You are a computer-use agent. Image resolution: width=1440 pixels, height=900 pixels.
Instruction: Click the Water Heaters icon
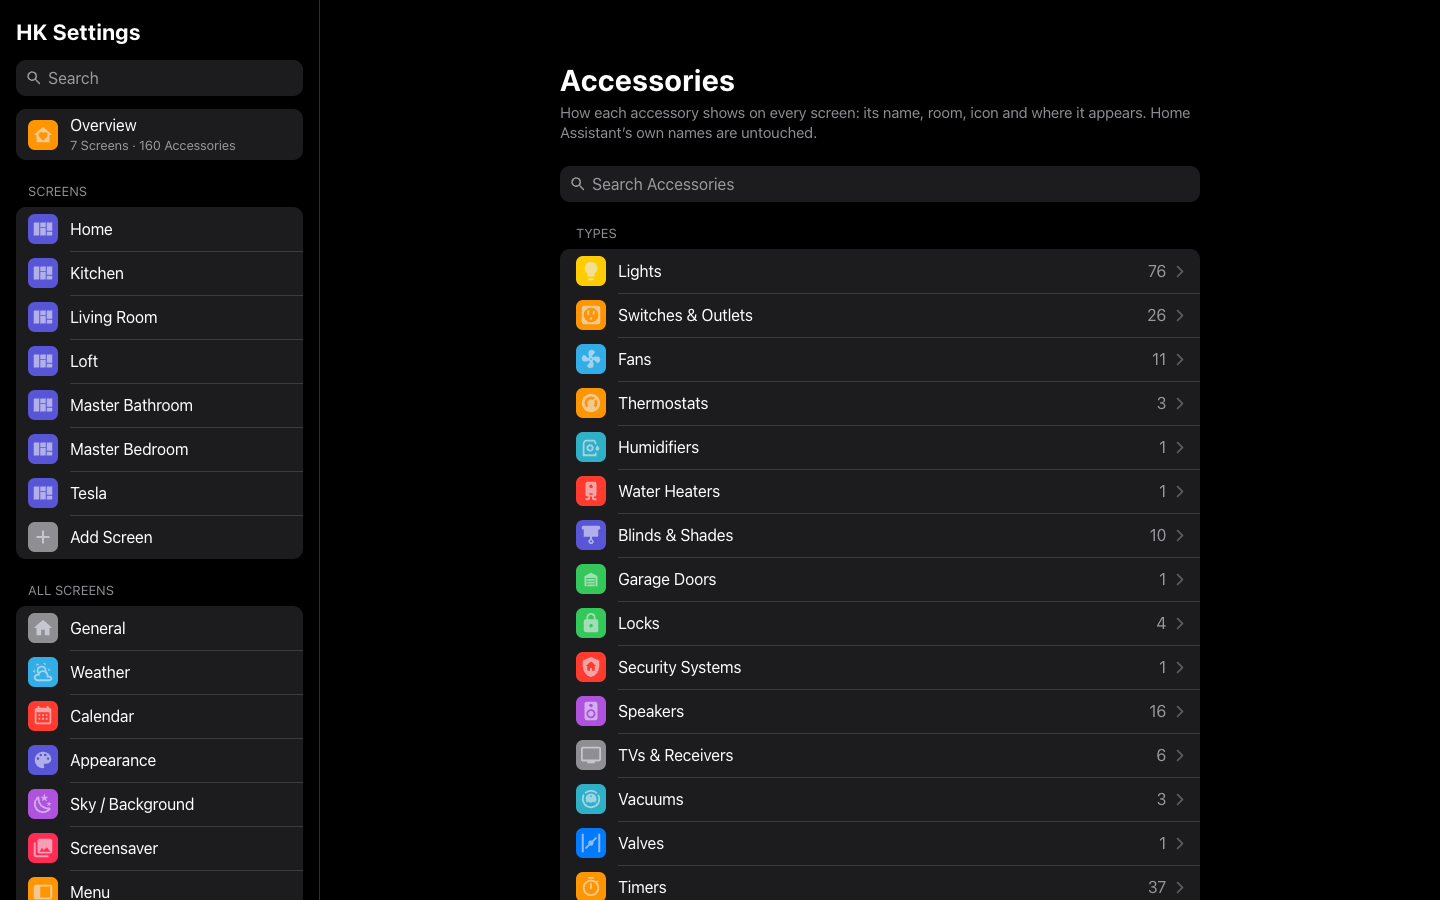(x=591, y=491)
